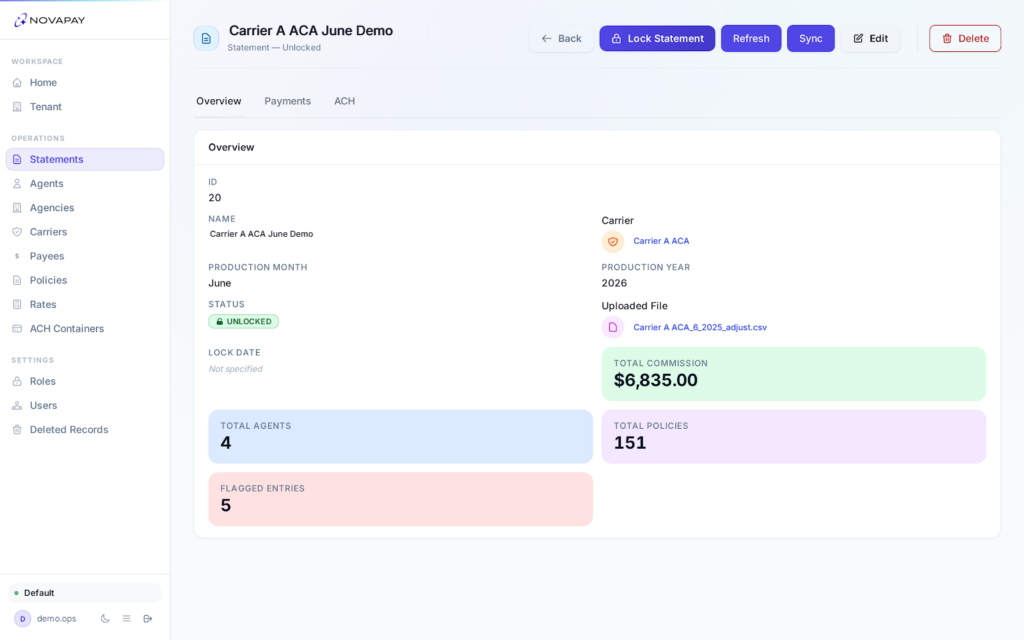
Task: Click the Payees dollar icon
Action: click(17, 256)
